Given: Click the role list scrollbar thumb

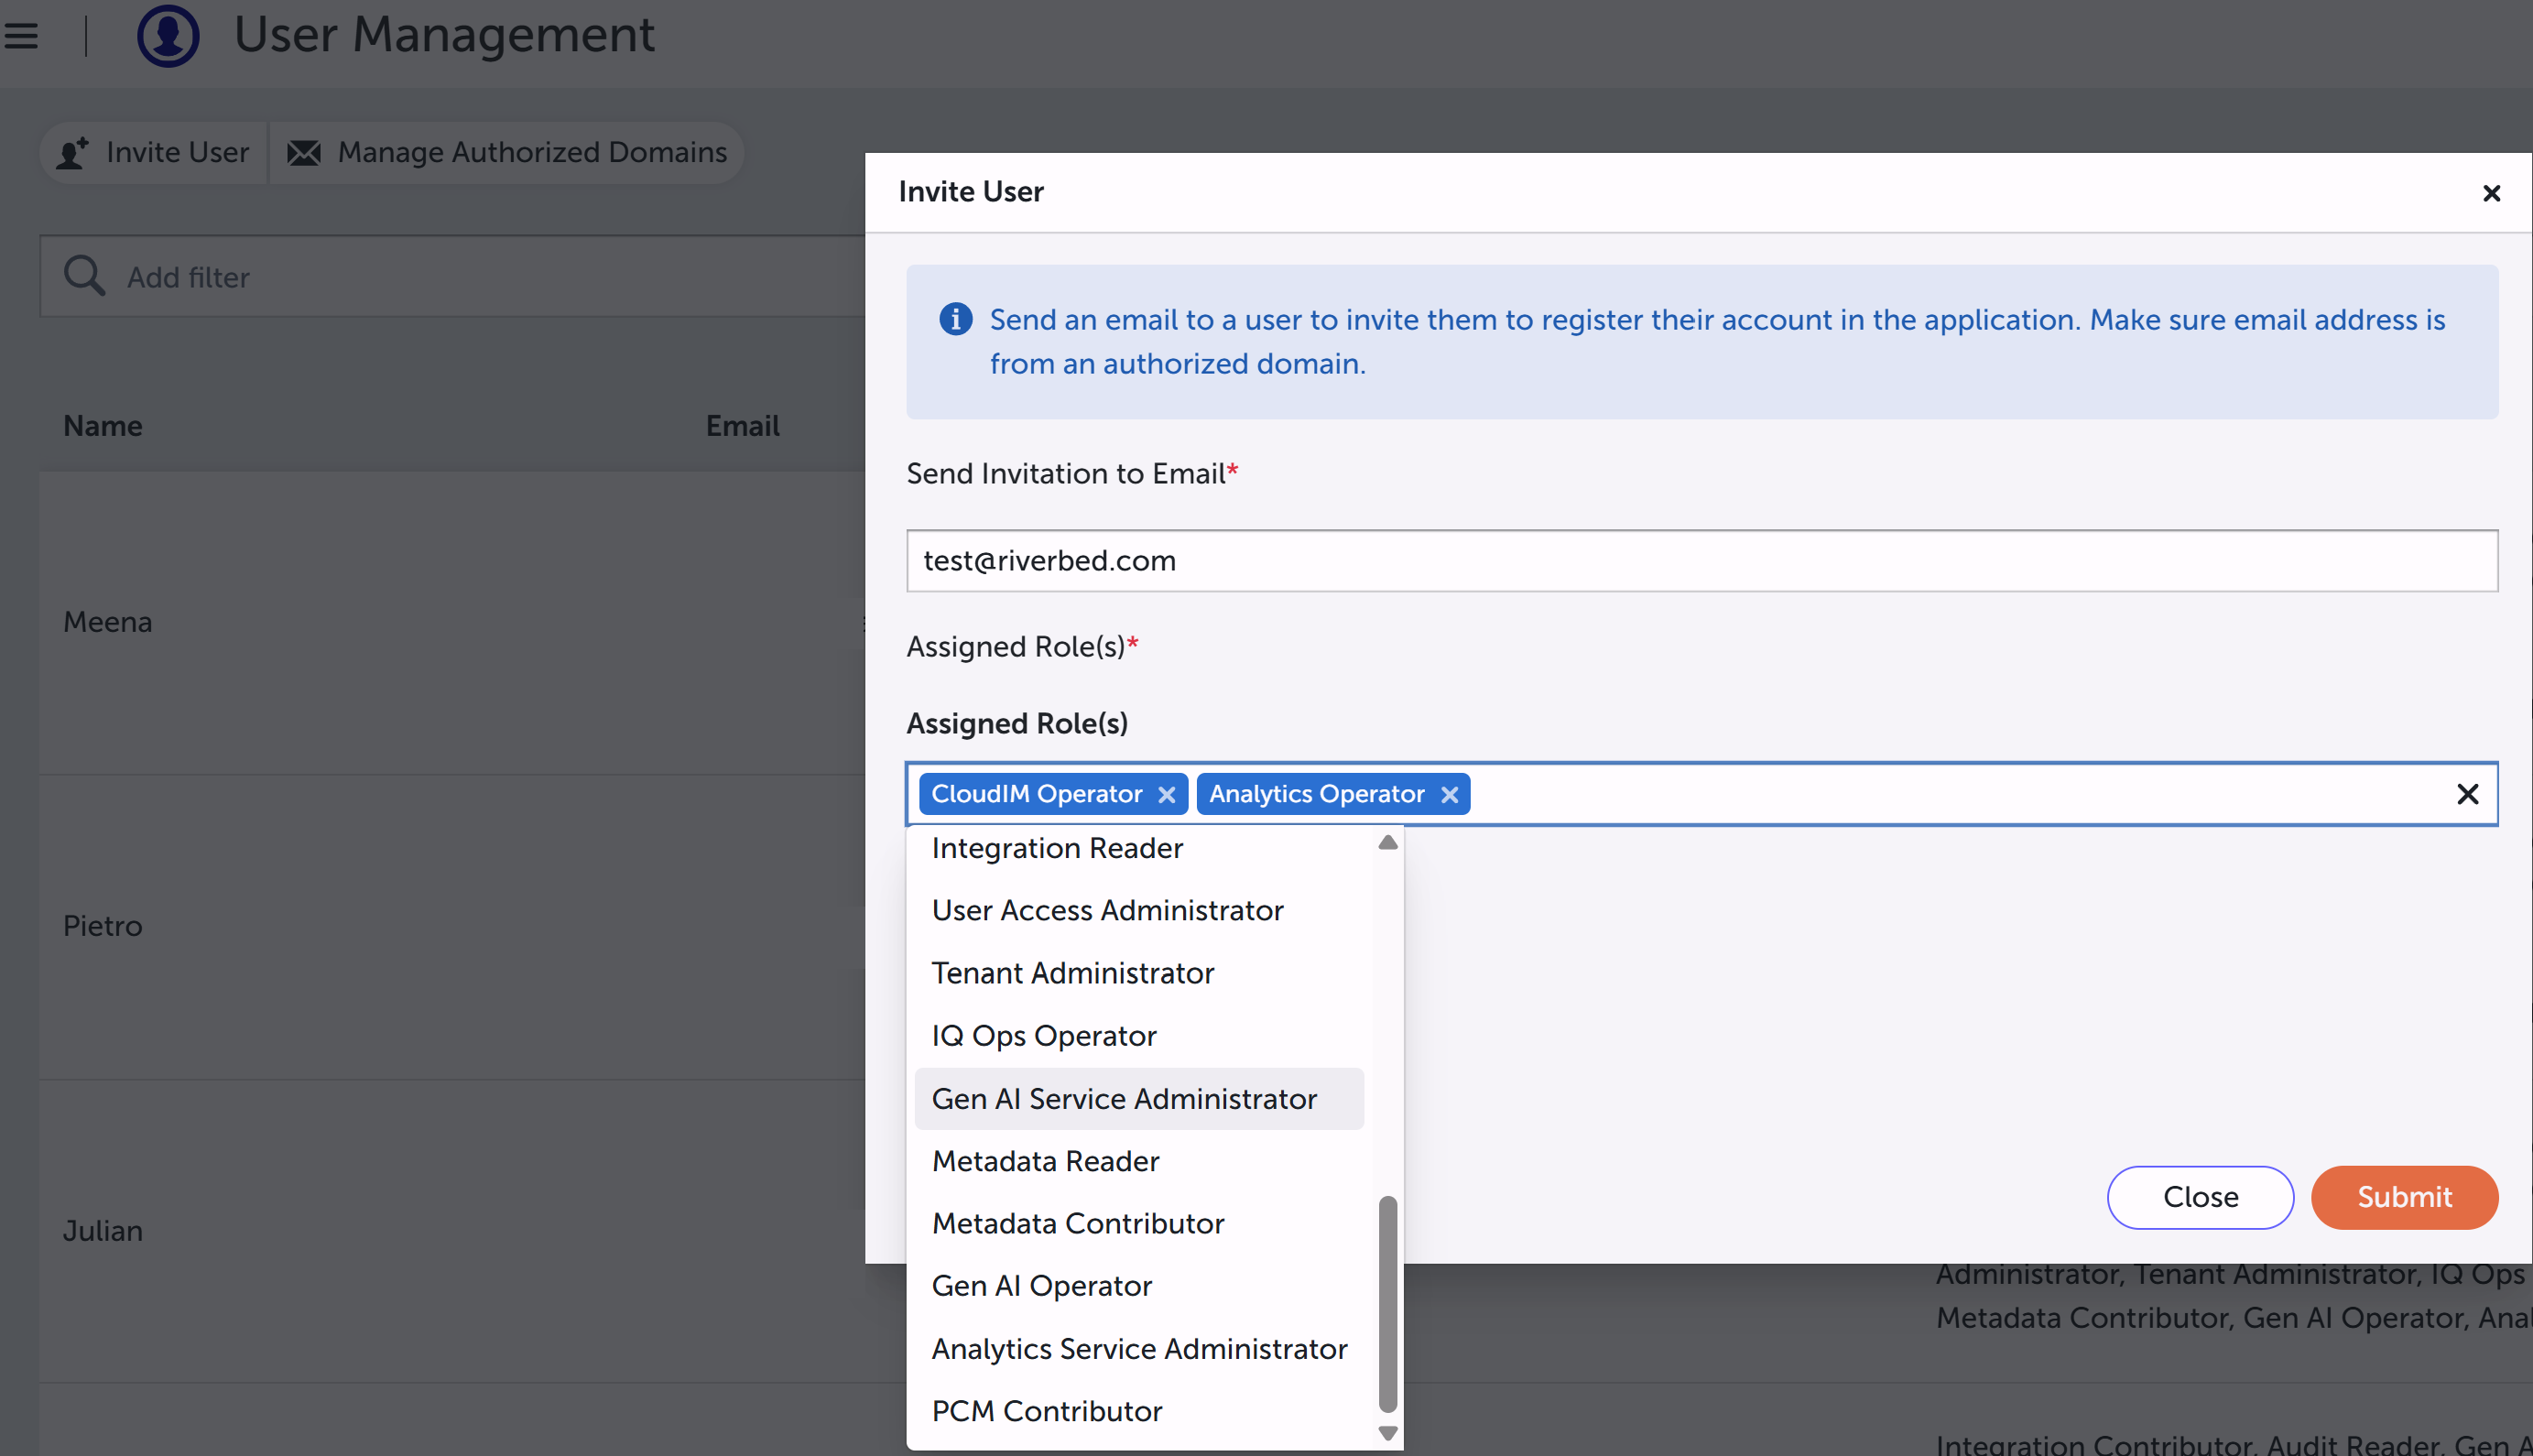Looking at the screenshot, I should click(1387, 1304).
